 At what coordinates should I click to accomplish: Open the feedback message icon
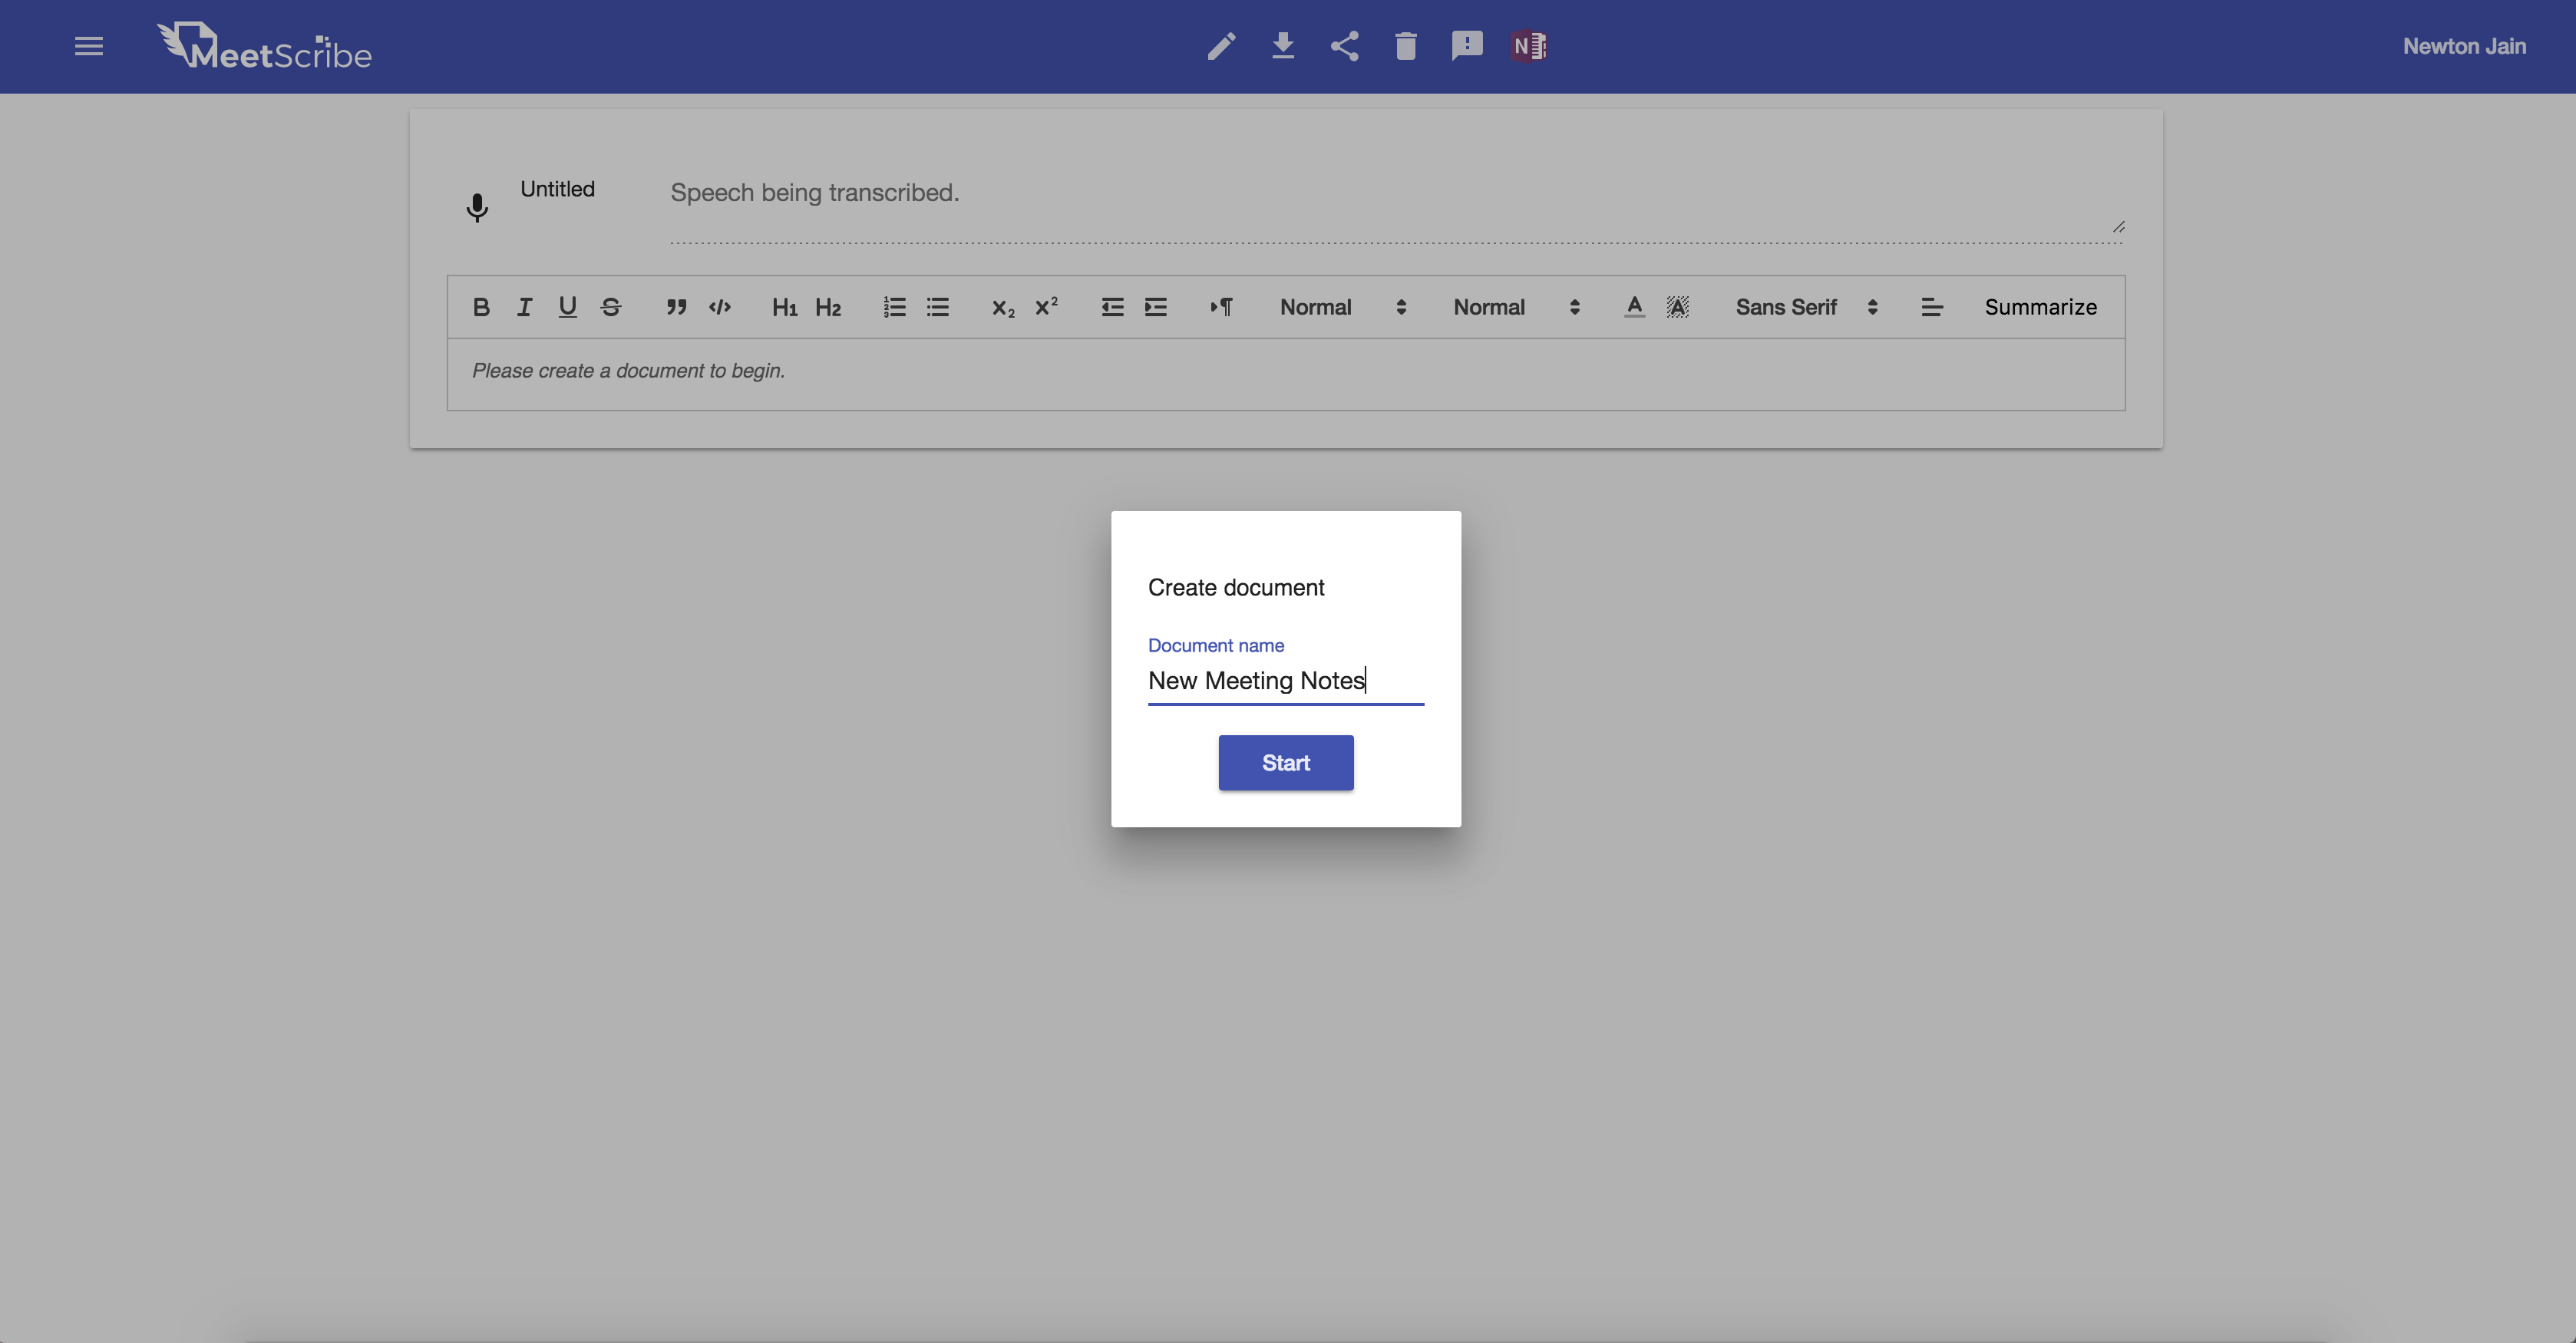pos(1466,46)
